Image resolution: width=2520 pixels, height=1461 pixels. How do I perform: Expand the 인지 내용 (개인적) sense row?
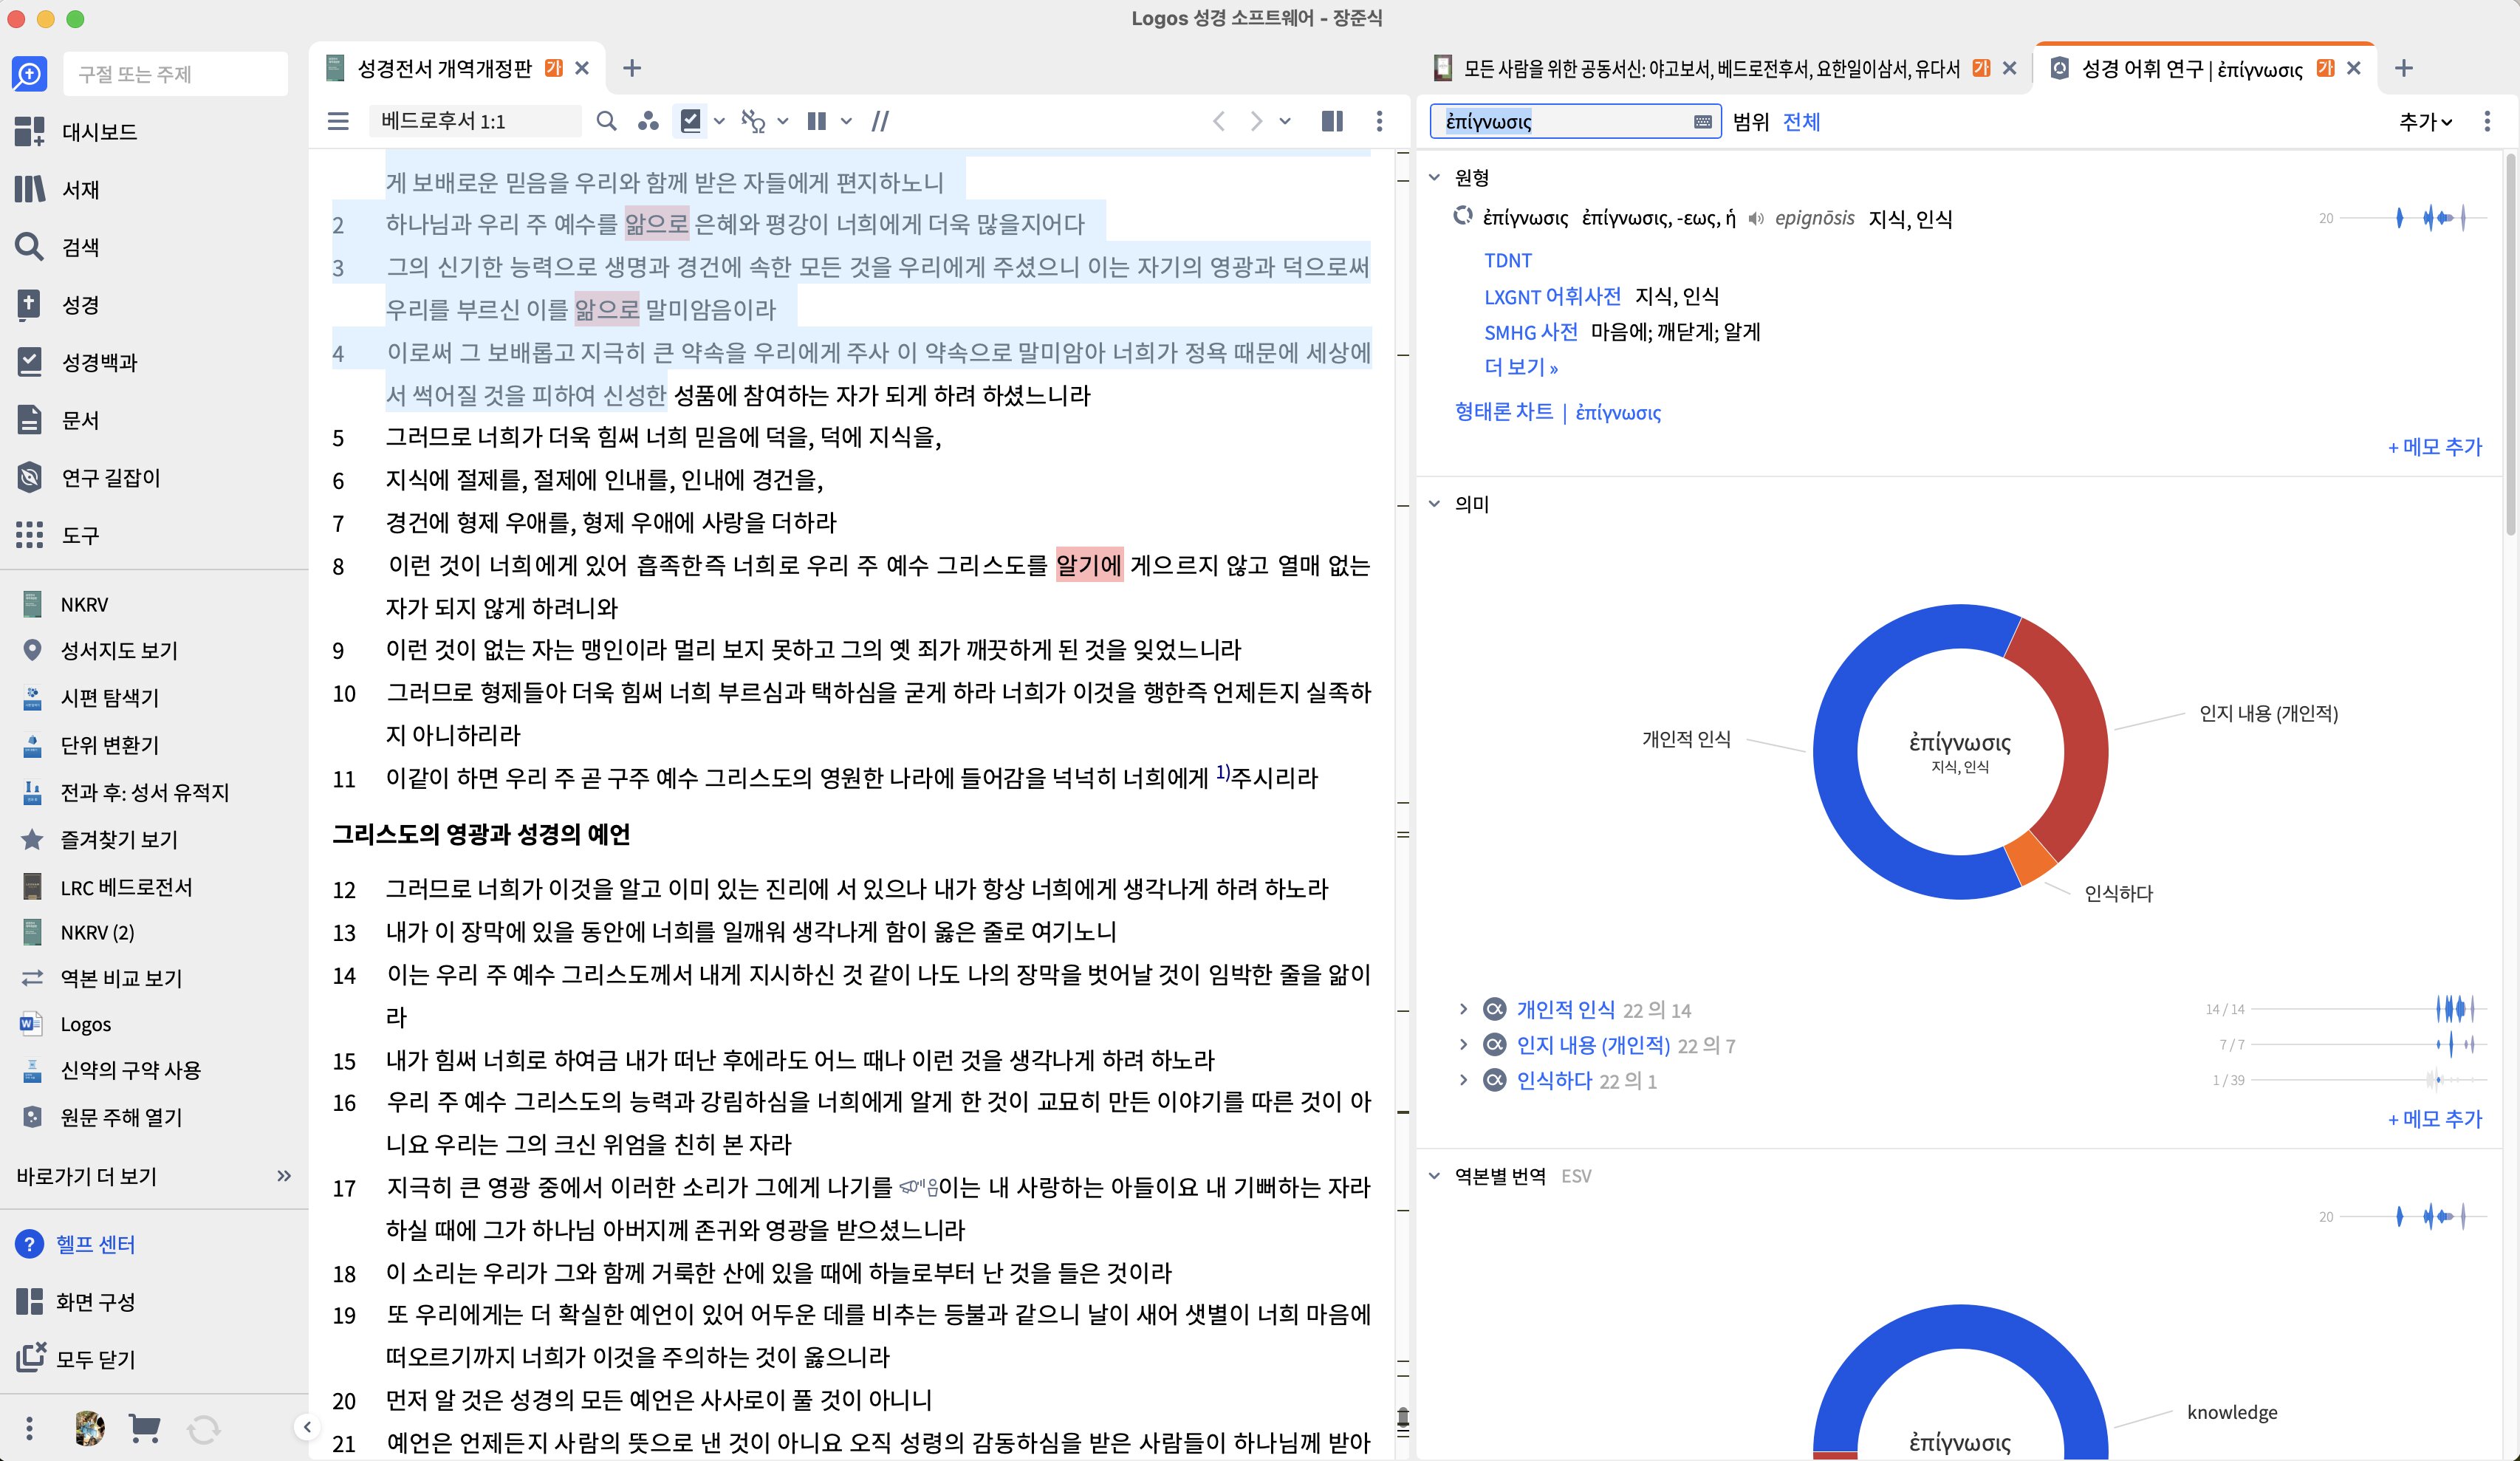[x=1463, y=1045]
